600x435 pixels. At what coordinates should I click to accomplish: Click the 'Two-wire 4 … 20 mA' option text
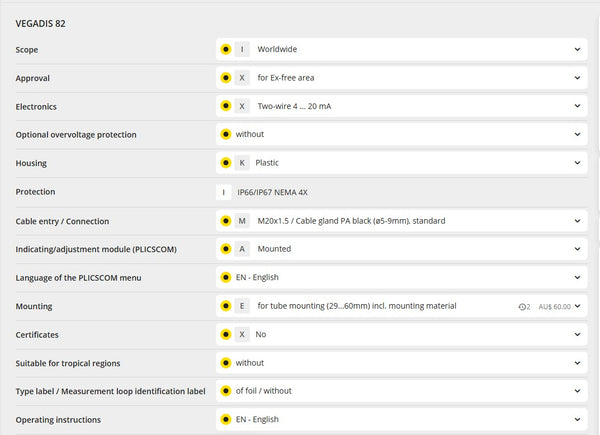point(297,106)
